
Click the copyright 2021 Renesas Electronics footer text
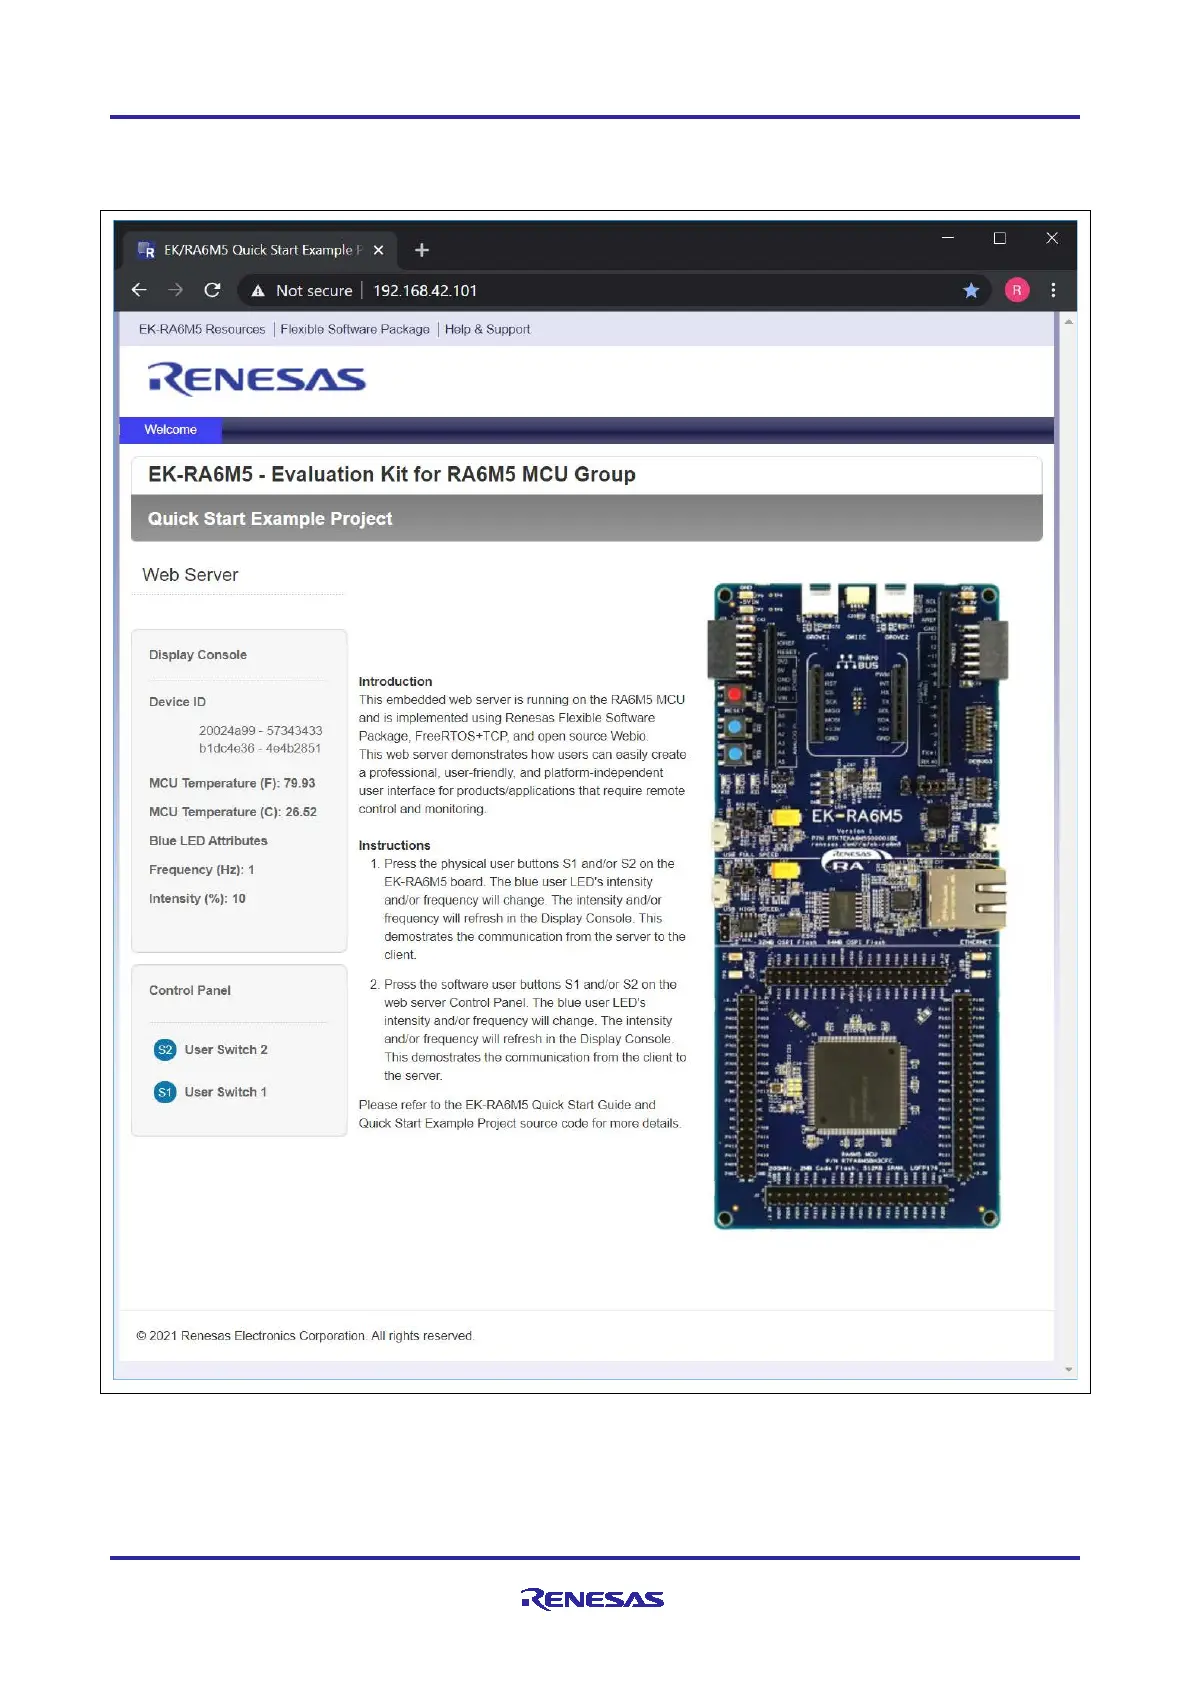coord(305,1336)
